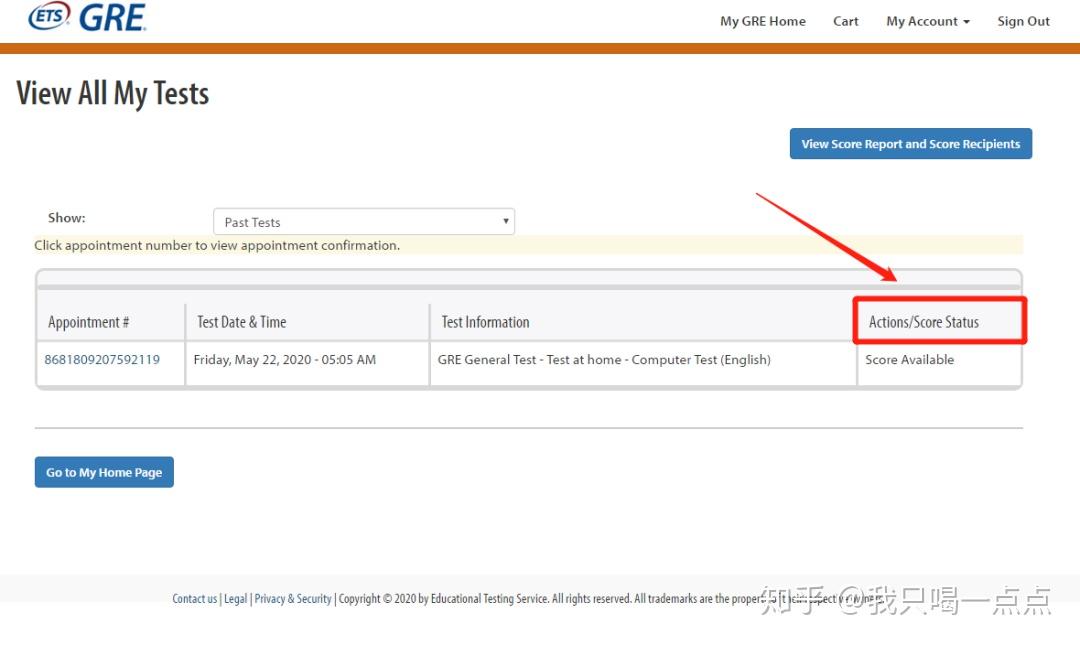The width and height of the screenshot is (1080, 645).
Task: Click the 'Appointment #' column header
Action: pyautogui.click(x=88, y=322)
